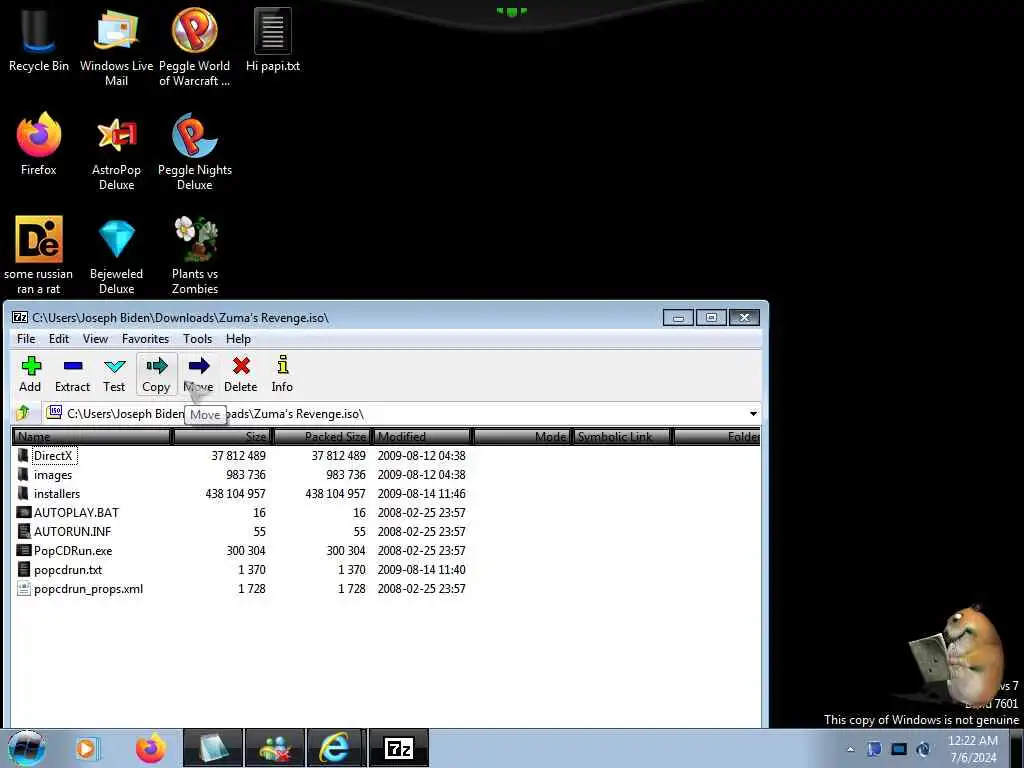Sort by the Size column header

(x=222, y=436)
